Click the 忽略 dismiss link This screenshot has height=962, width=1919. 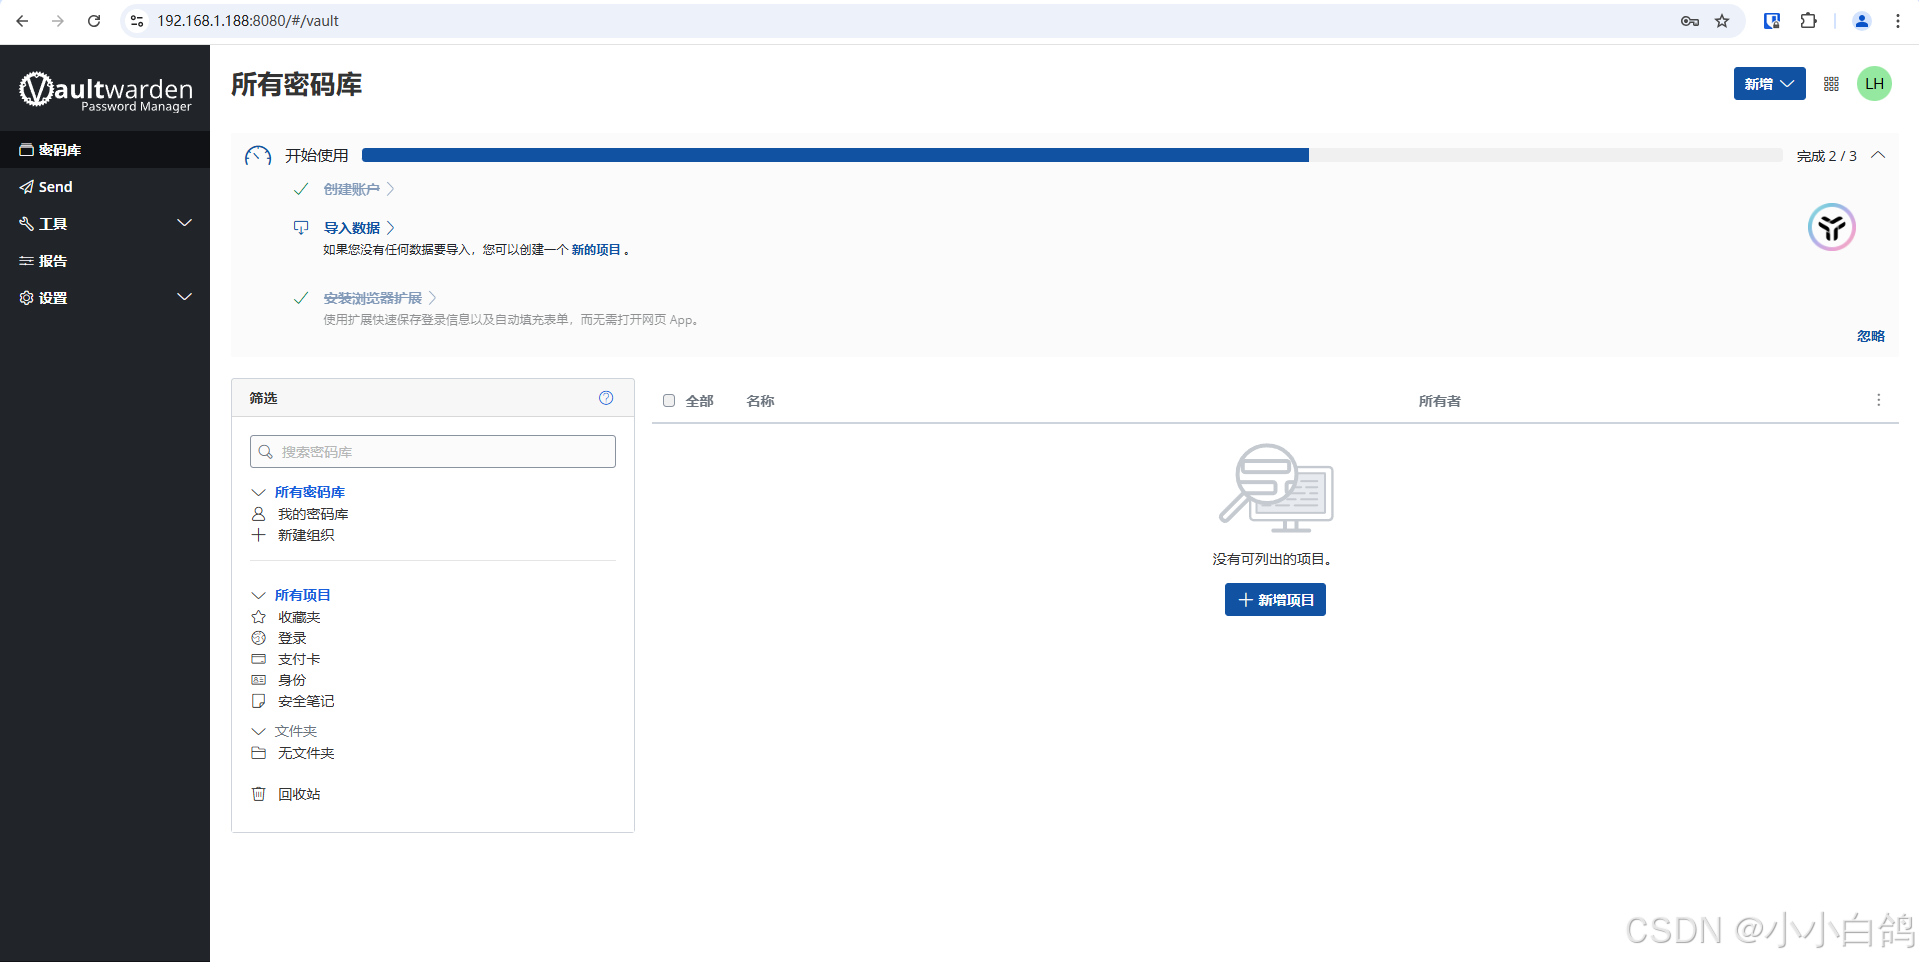(x=1870, y=336)
